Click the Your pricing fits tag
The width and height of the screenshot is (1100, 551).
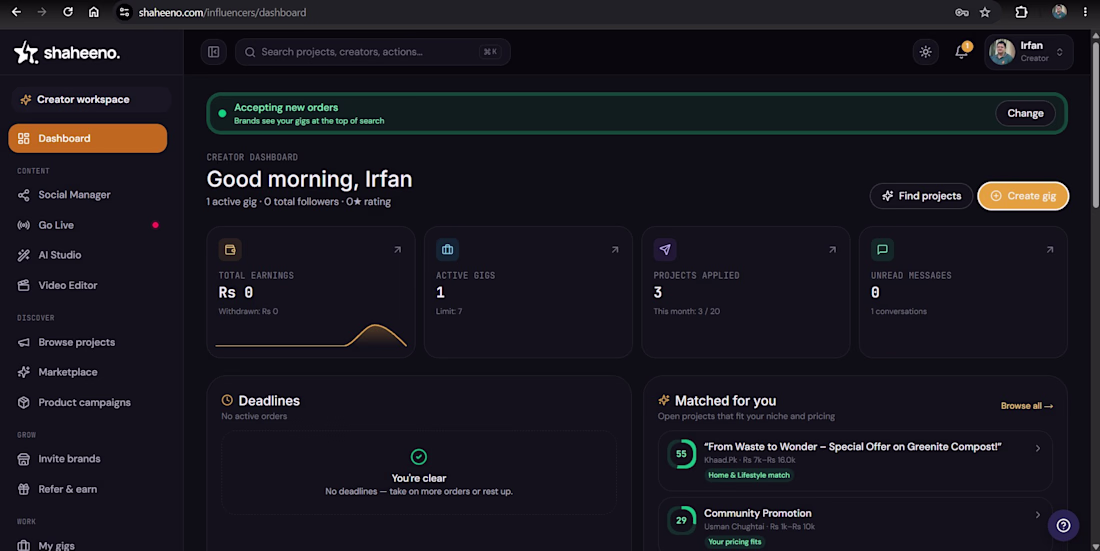[735, 542]
